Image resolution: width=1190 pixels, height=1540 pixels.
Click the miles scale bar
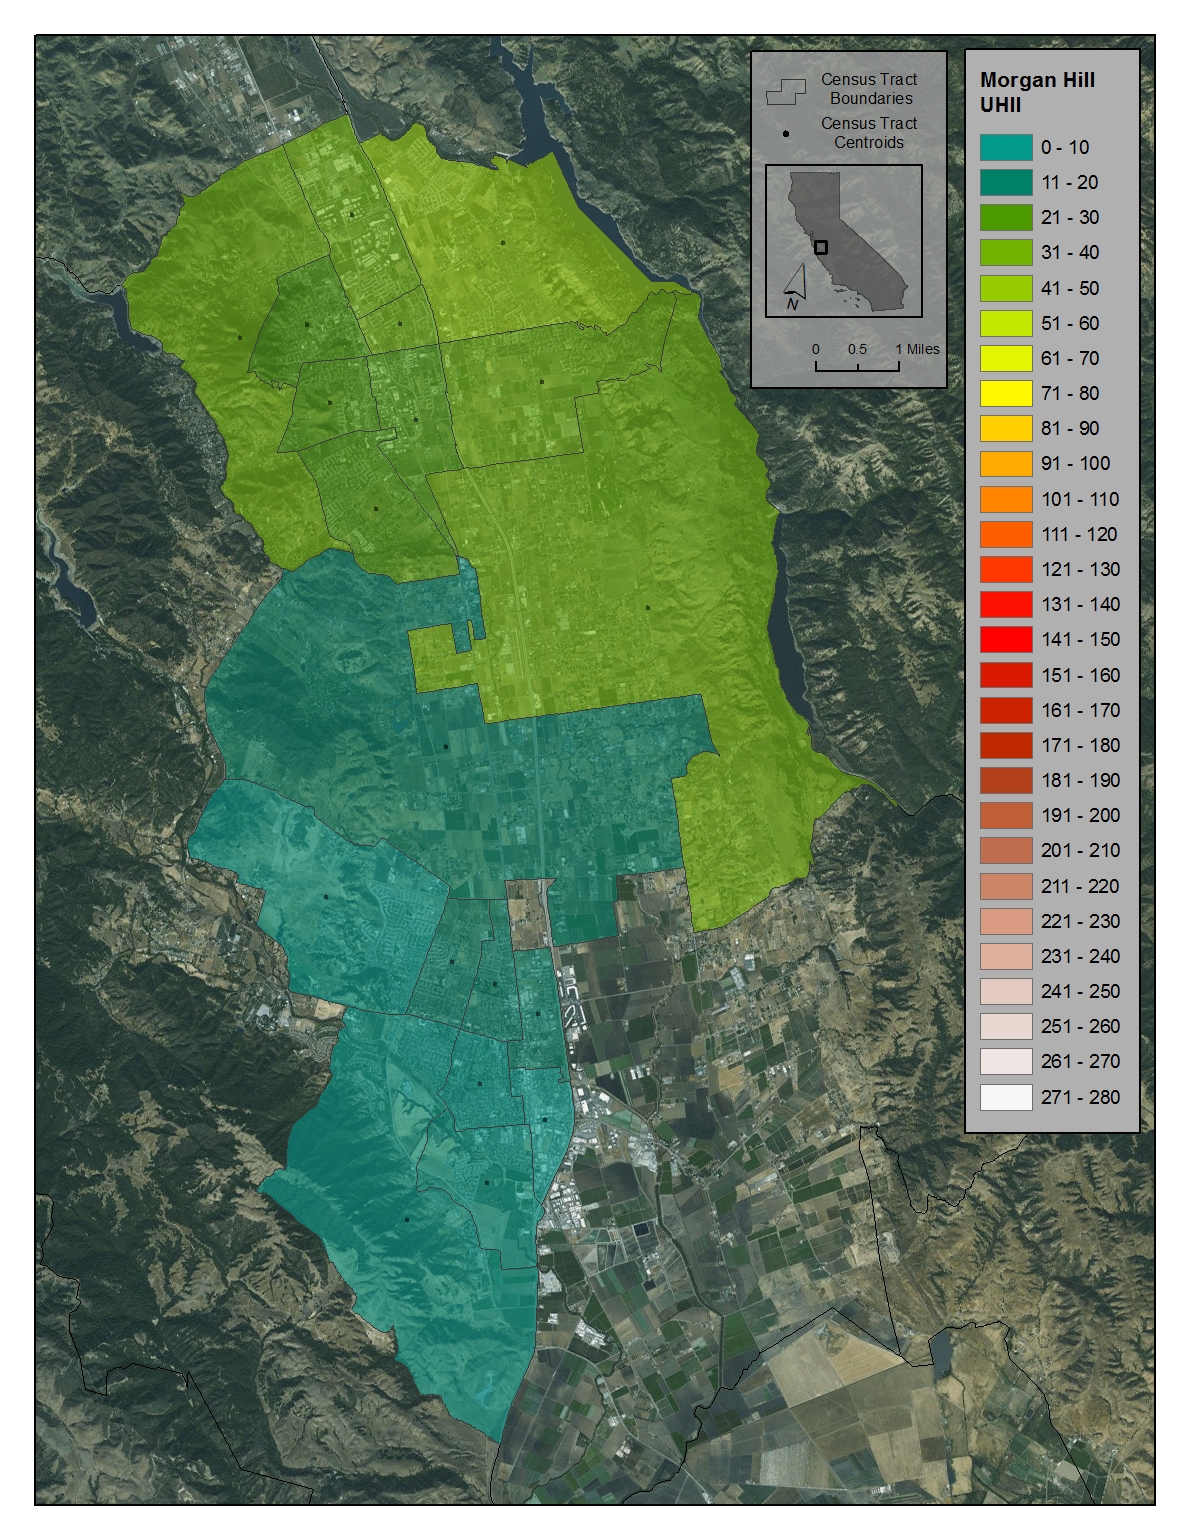pos(857,366)
